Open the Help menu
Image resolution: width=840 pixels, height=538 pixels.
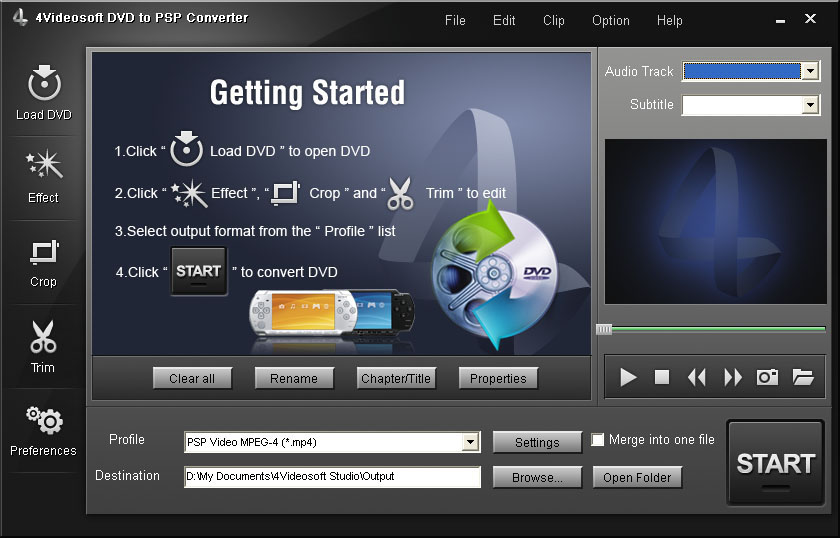[x=670, y=20]
